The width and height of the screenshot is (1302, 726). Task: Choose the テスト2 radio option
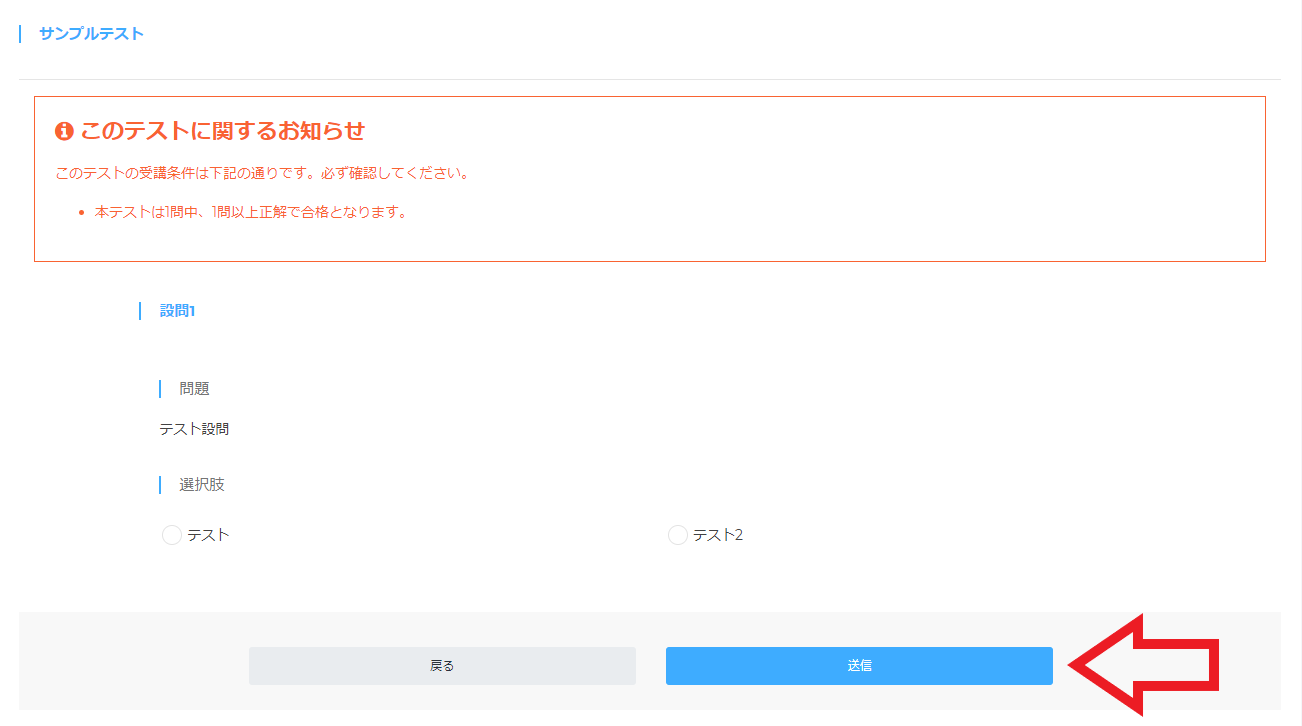click(x=678, y=535)
